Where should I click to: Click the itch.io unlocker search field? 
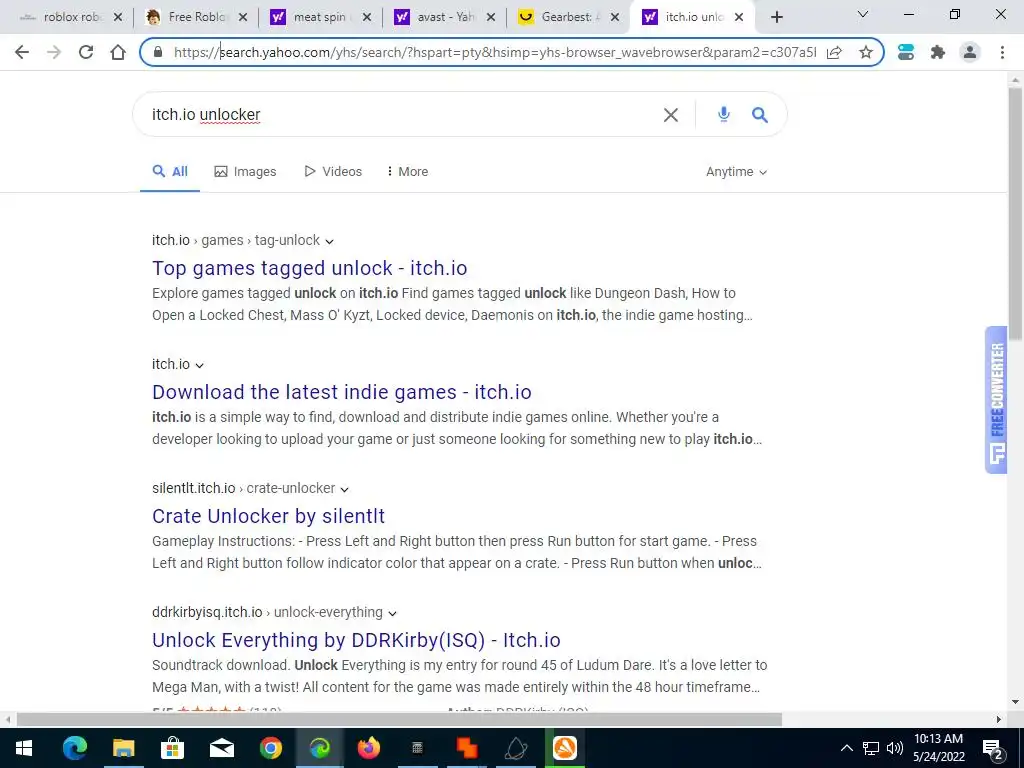(x=398, y=115)
